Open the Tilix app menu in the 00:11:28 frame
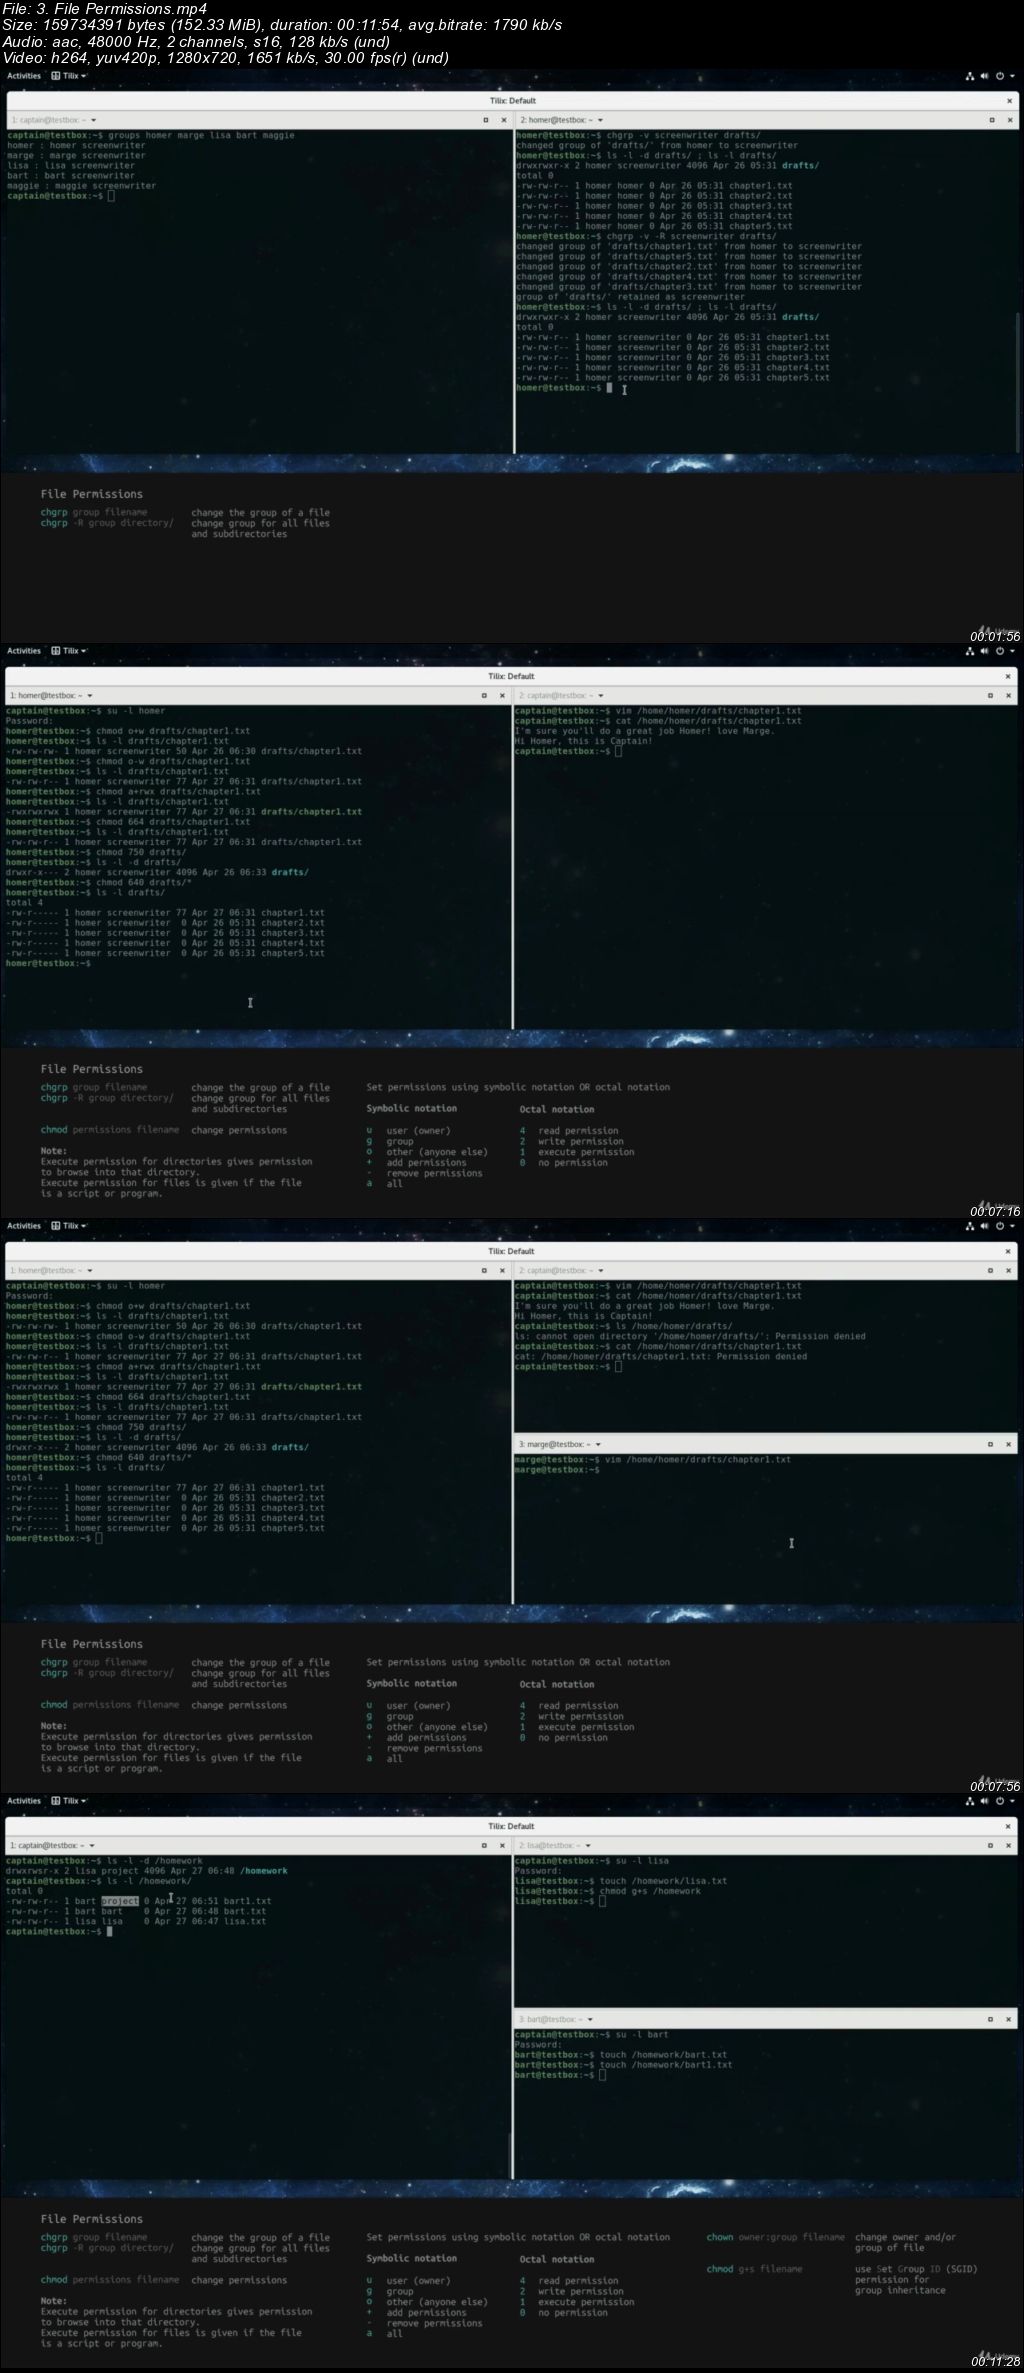1024x2373 pixels. tap(69, 1801)
